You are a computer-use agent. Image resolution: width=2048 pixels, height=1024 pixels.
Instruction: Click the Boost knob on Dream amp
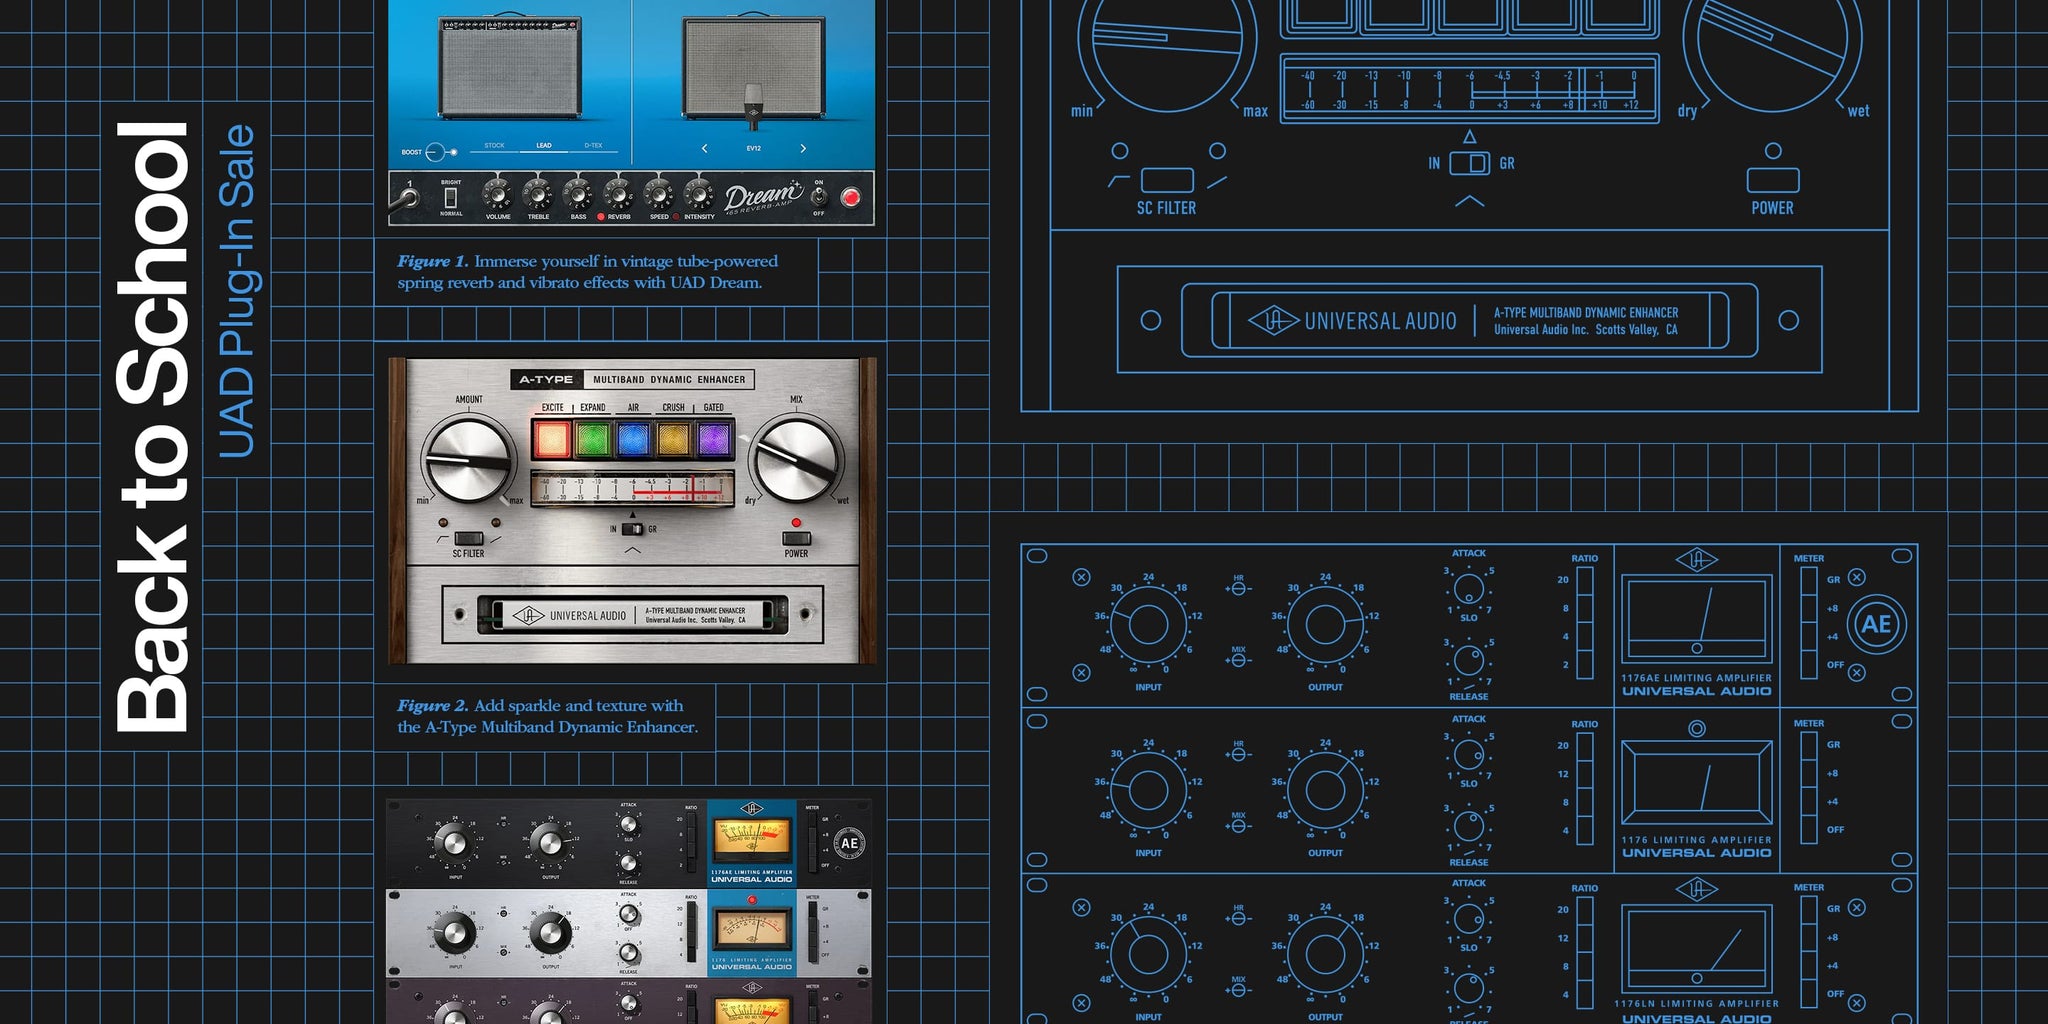[435, 152]
